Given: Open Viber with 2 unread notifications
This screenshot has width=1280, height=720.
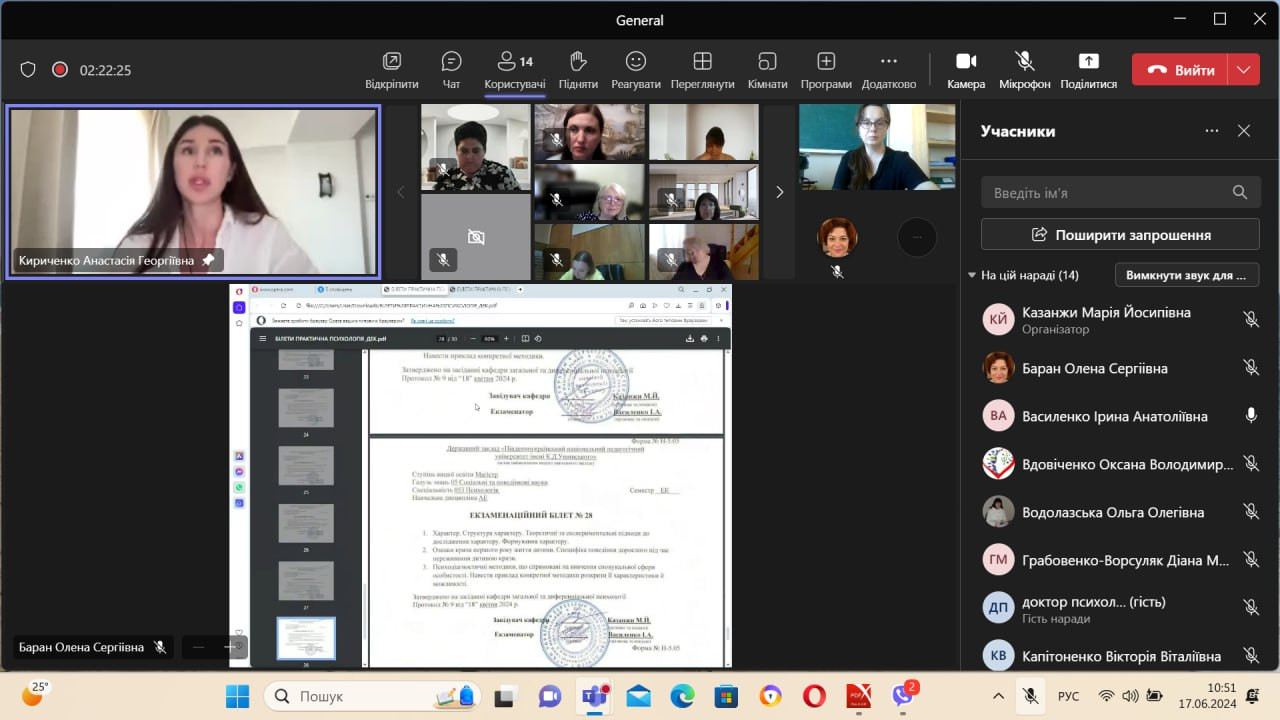Looking at the screenshot, I should click(x=904, y=695).
